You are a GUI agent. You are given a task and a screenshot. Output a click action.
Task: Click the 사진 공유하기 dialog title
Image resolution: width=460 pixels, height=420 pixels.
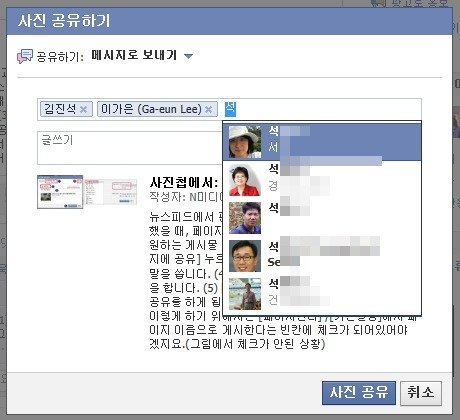(64, 21)
